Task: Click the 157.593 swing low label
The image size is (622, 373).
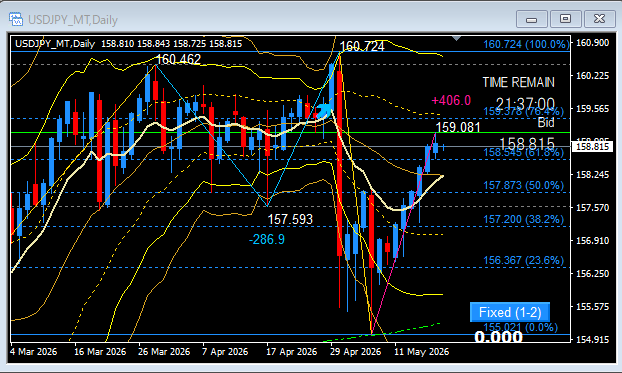Action: point(290,219)
